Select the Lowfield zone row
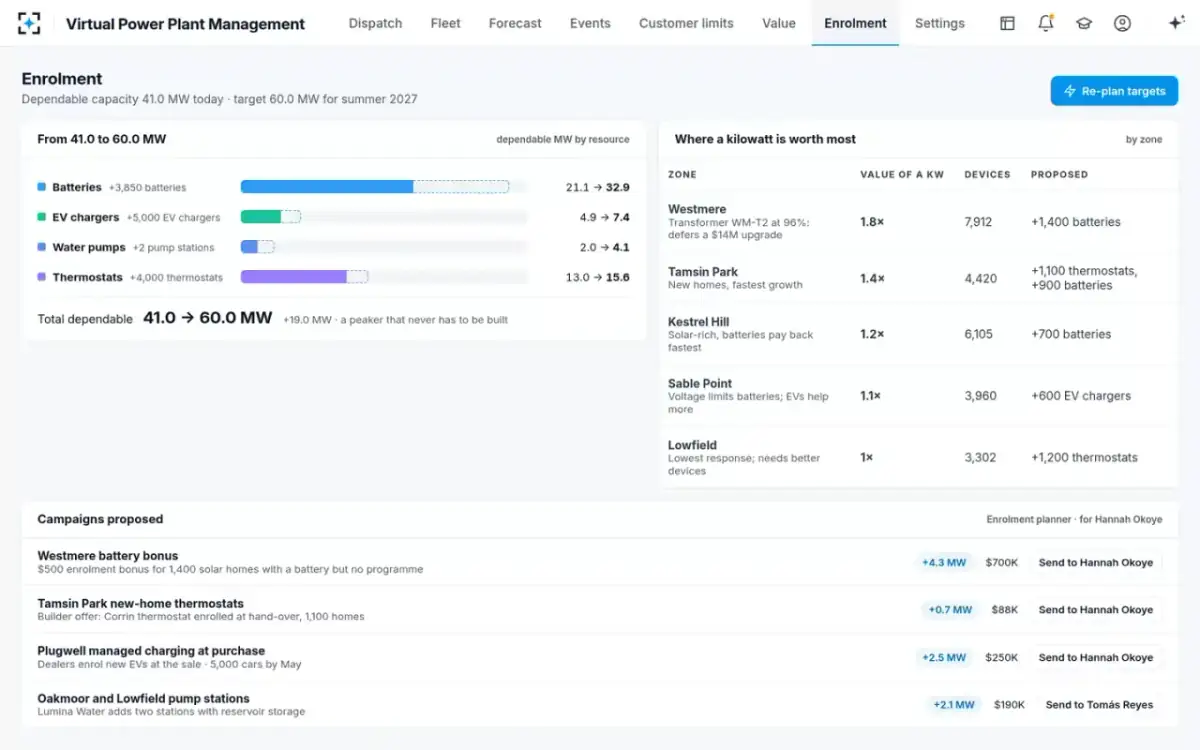 click(x=918, y=457)
